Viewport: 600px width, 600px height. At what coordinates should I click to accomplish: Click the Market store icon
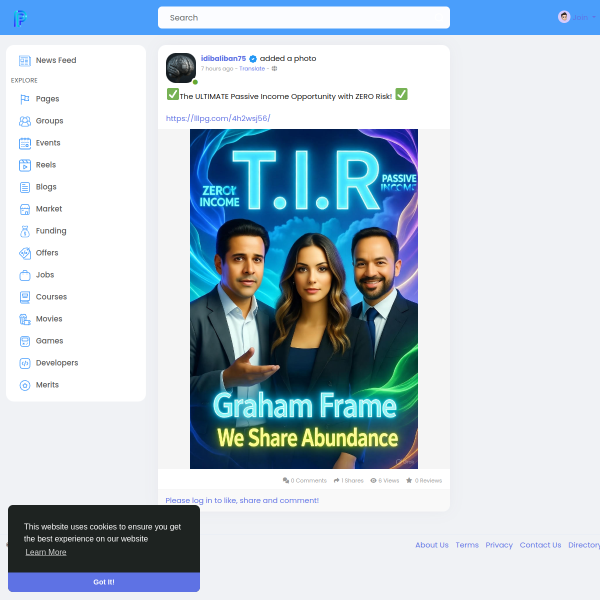[25, 209]
